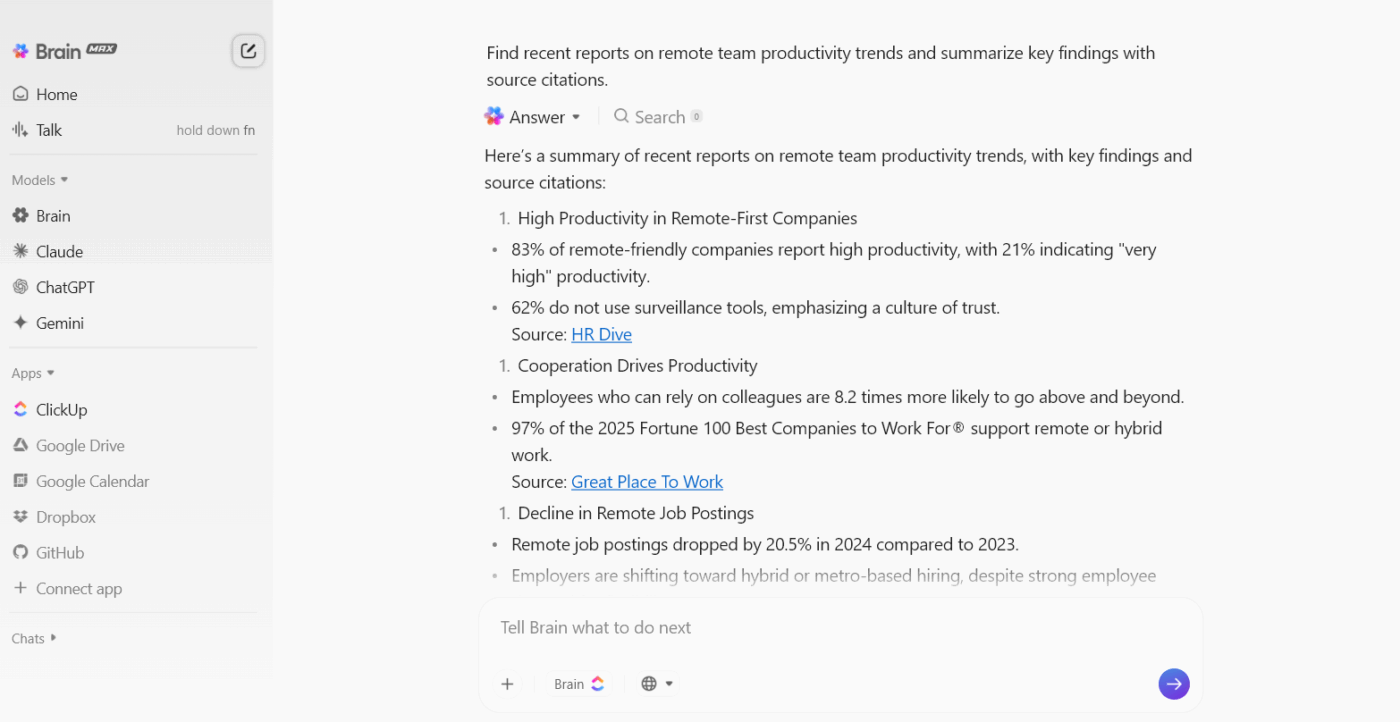Open the Great Place To Work link
This screenshot has height=722, width=1400.
point(646,482)
